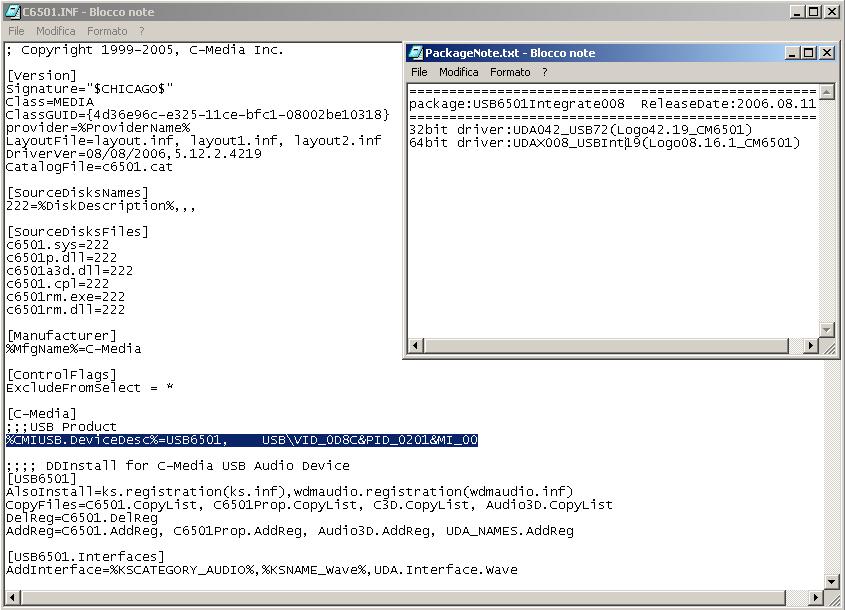Click the provider=%ProviderName% line
This screenshot has height=610, width=845.
98,128
